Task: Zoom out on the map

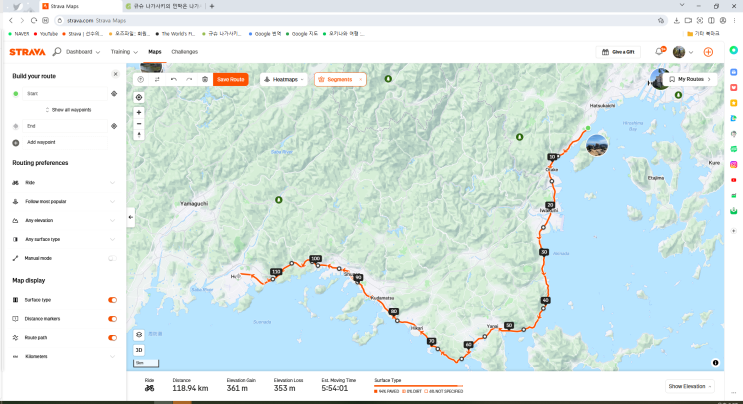Action: 139,124
